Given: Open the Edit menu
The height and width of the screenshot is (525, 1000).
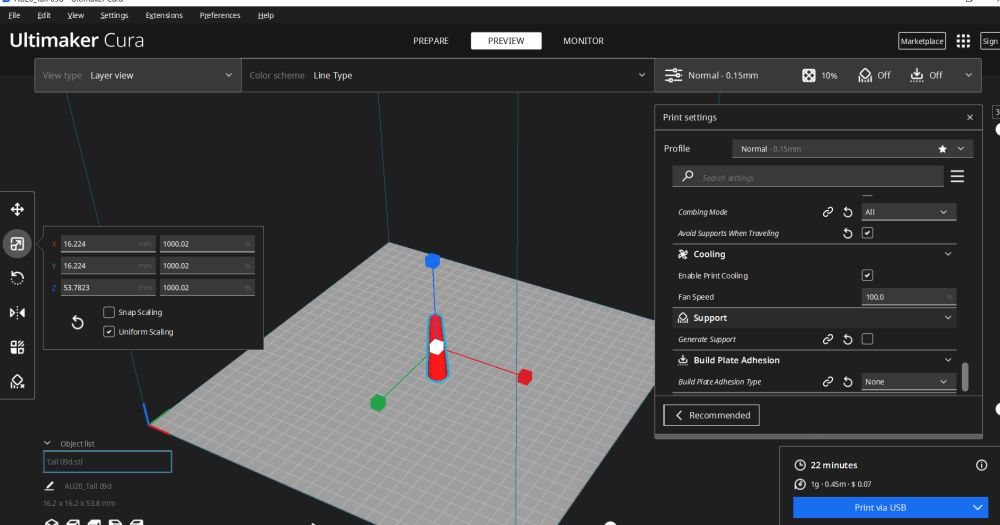Looking at the screenshot, I should tap(44, 15).
